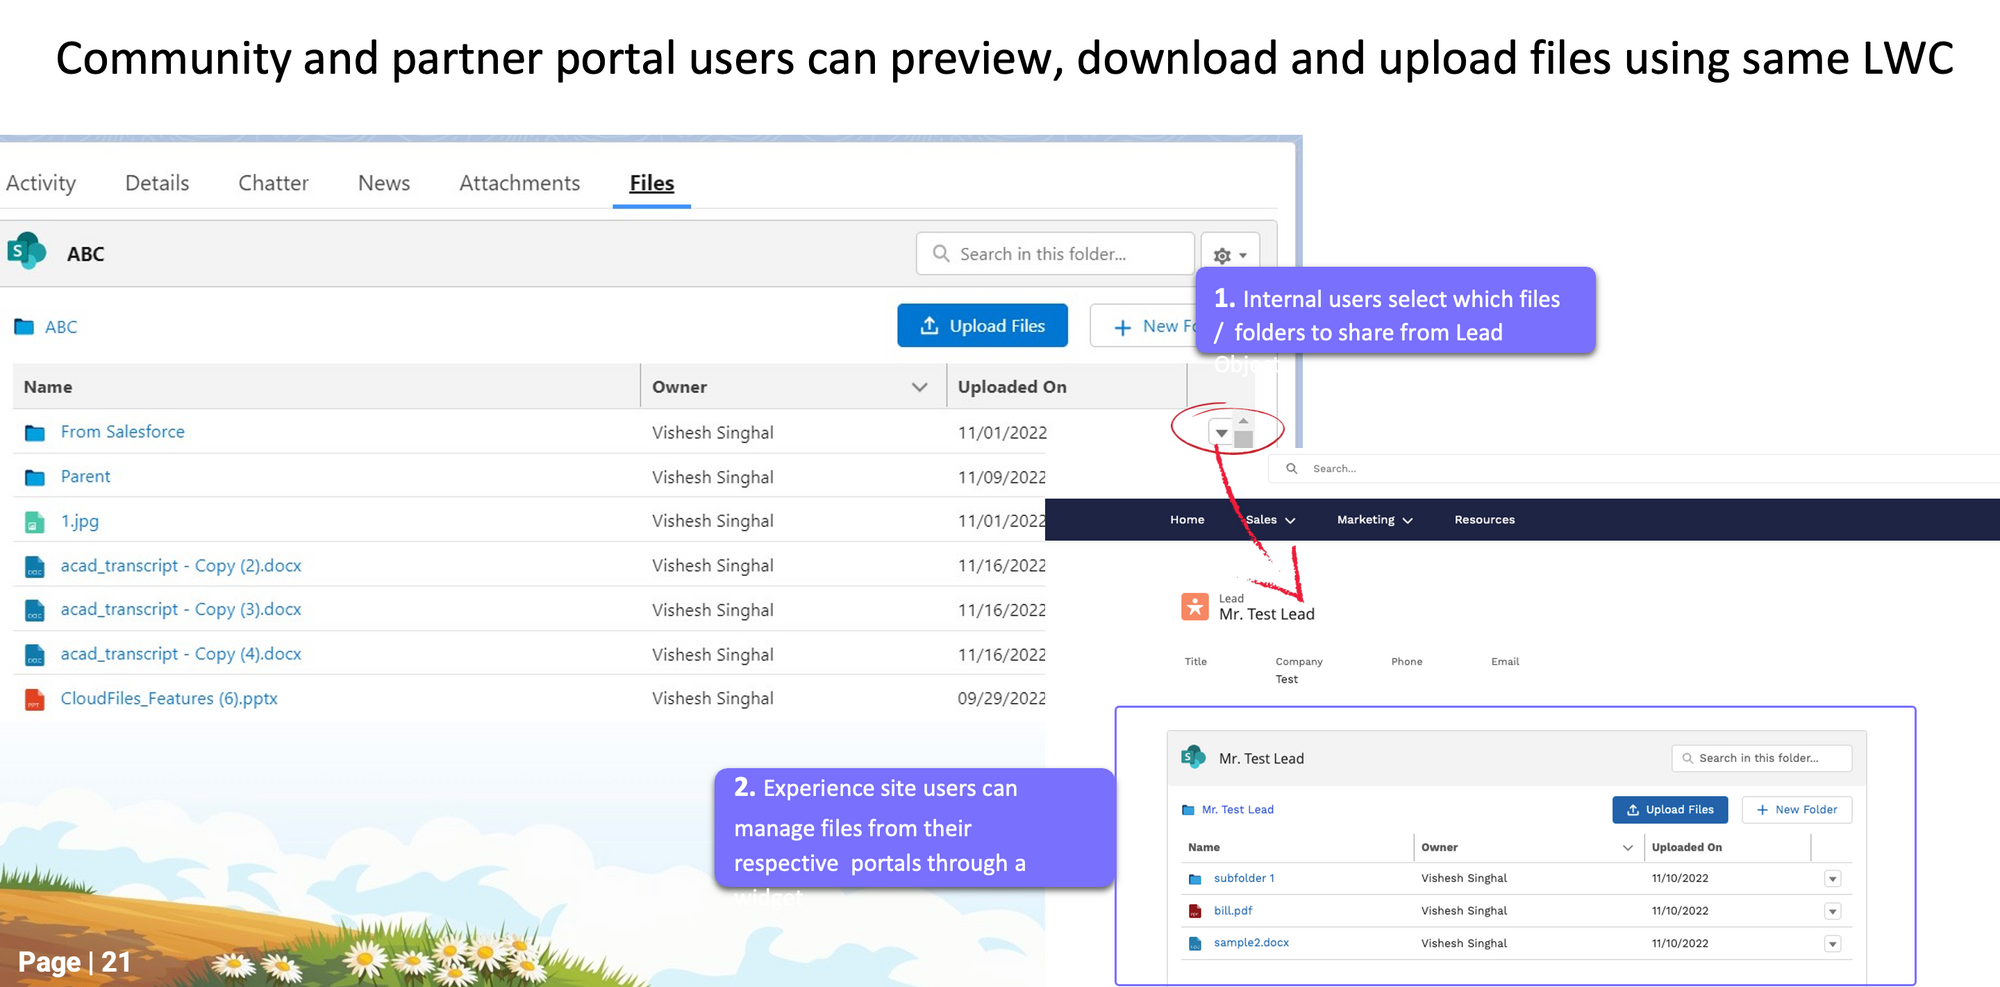The height and width of the screenshot is (987, 2000).
Task: Click the 'Mr. Test Lead' record title under Lead
Action: tap(1267, 614)
